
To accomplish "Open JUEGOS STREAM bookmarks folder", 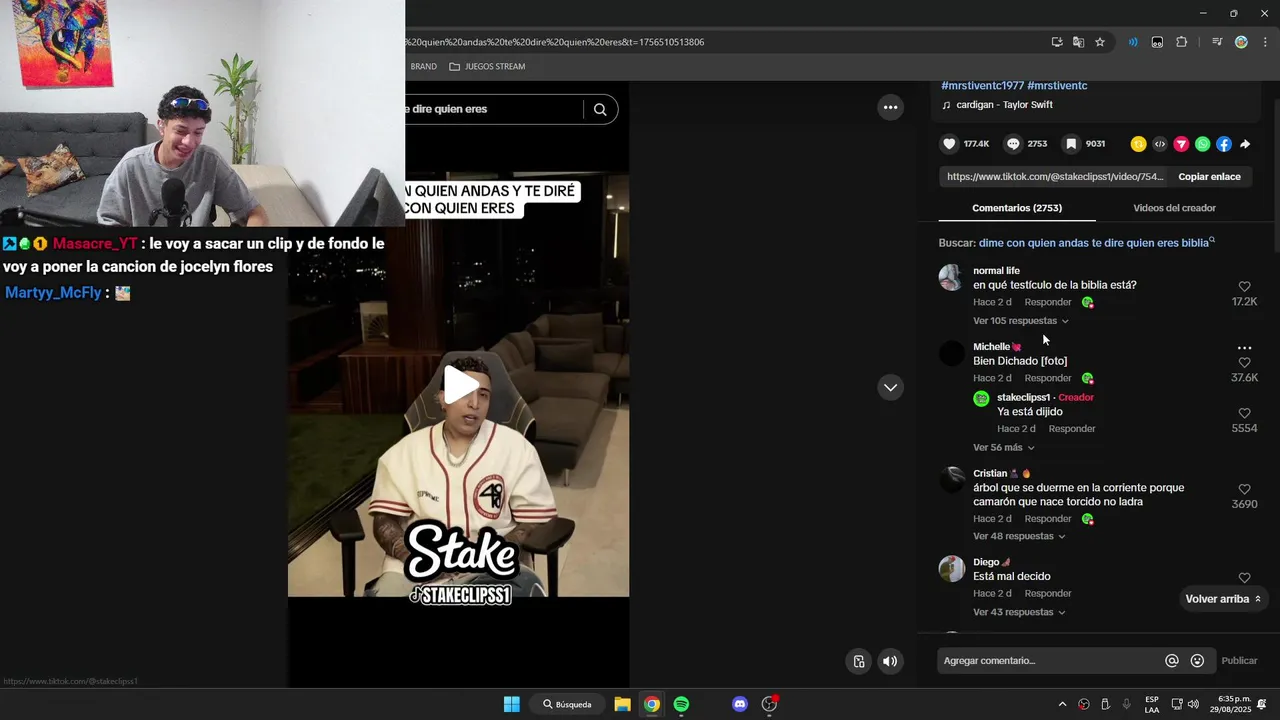I will click(487, 67).
